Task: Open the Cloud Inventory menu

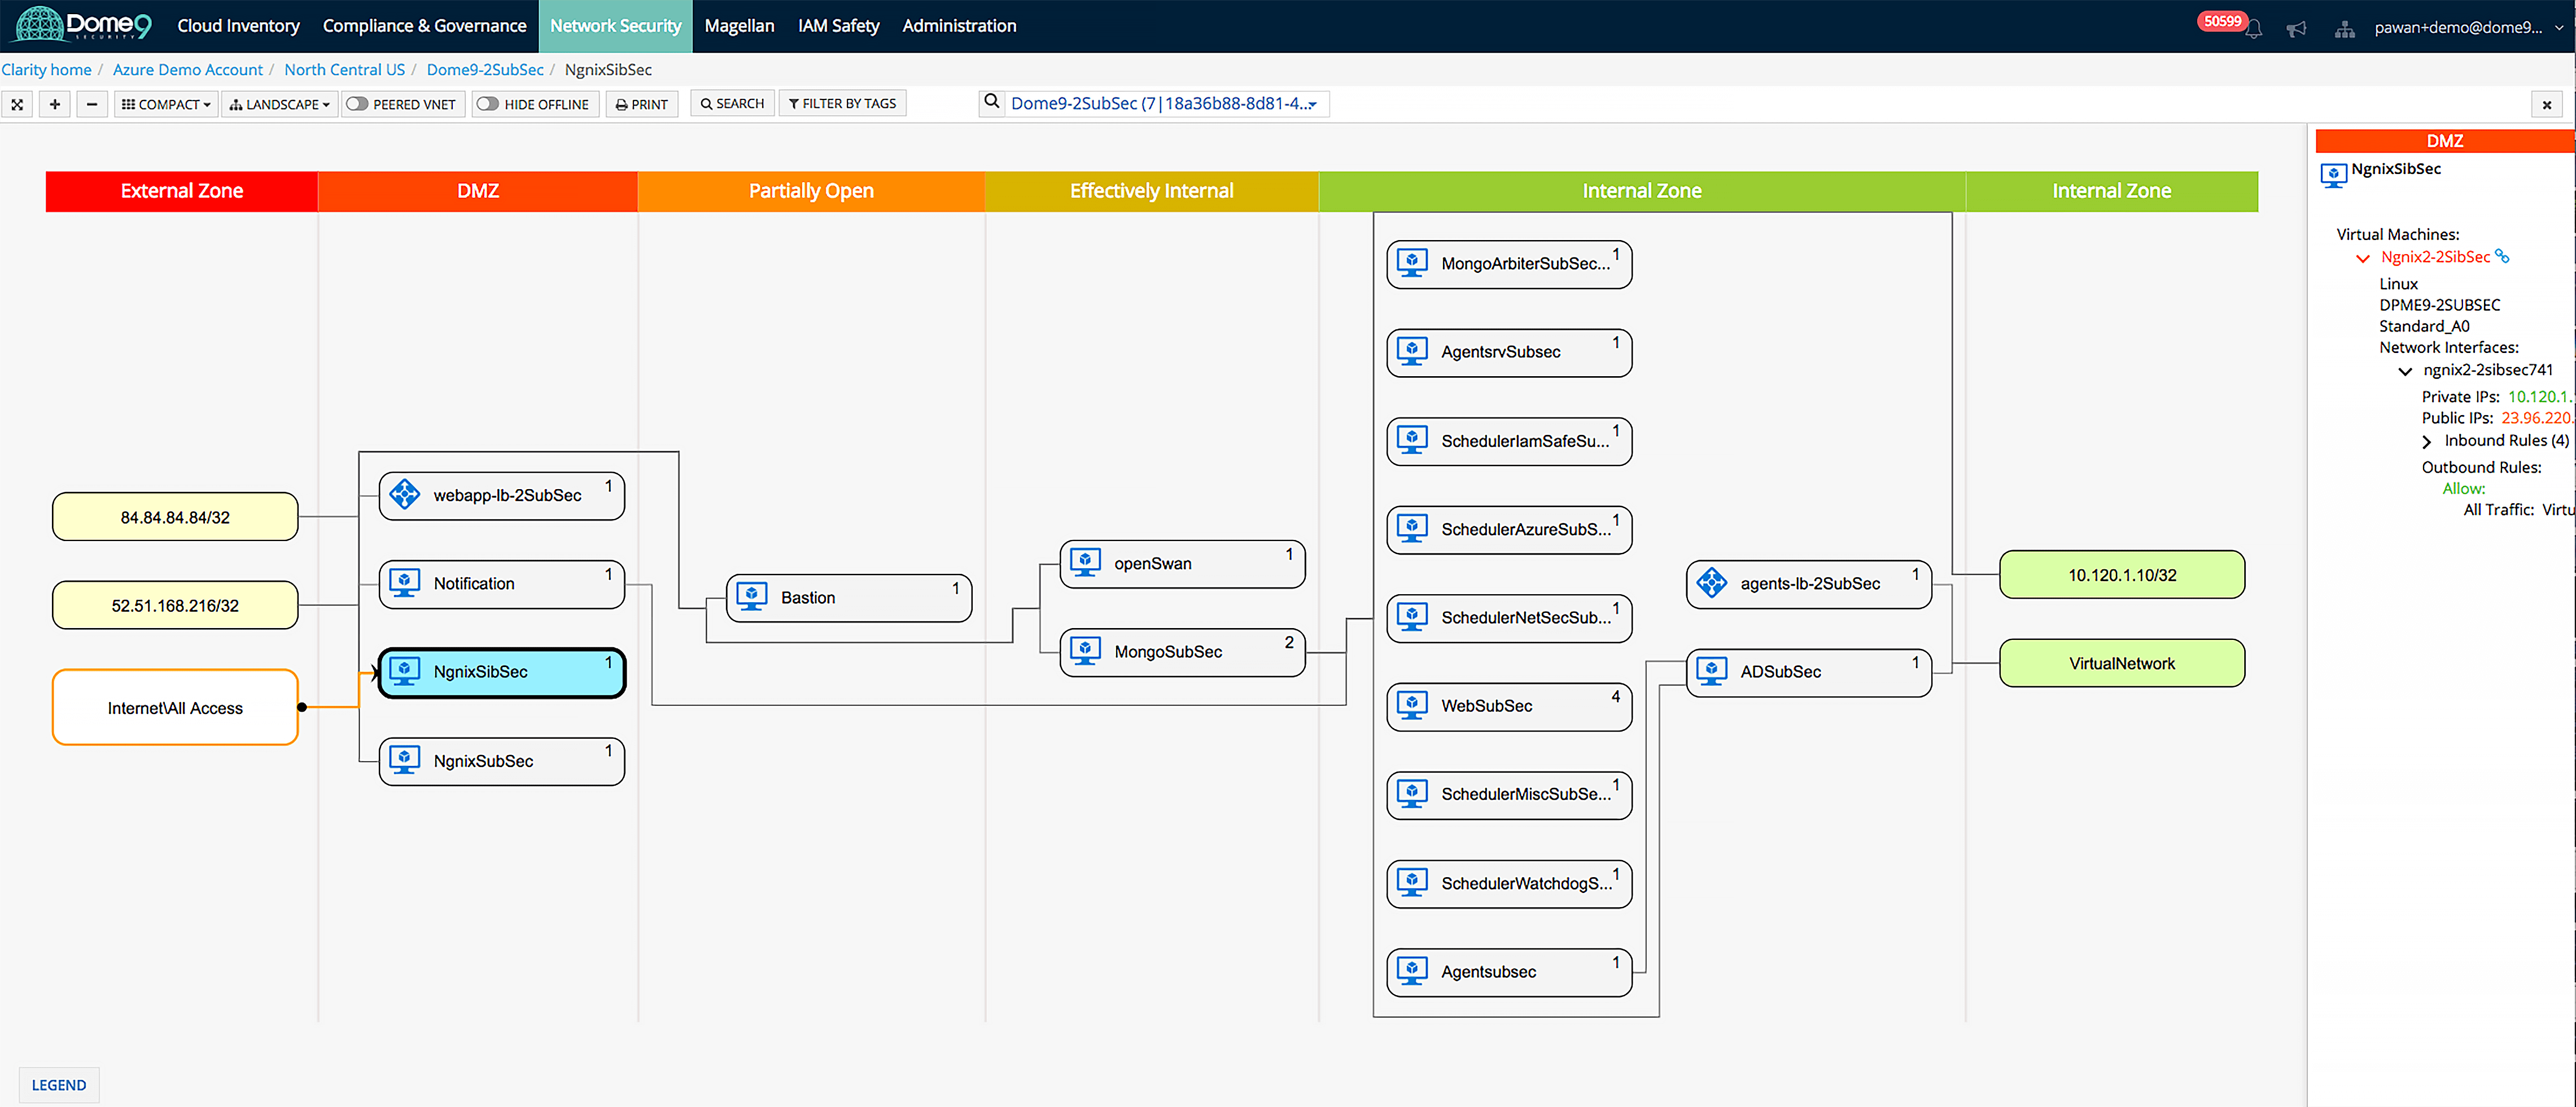Action: [238, 26]
